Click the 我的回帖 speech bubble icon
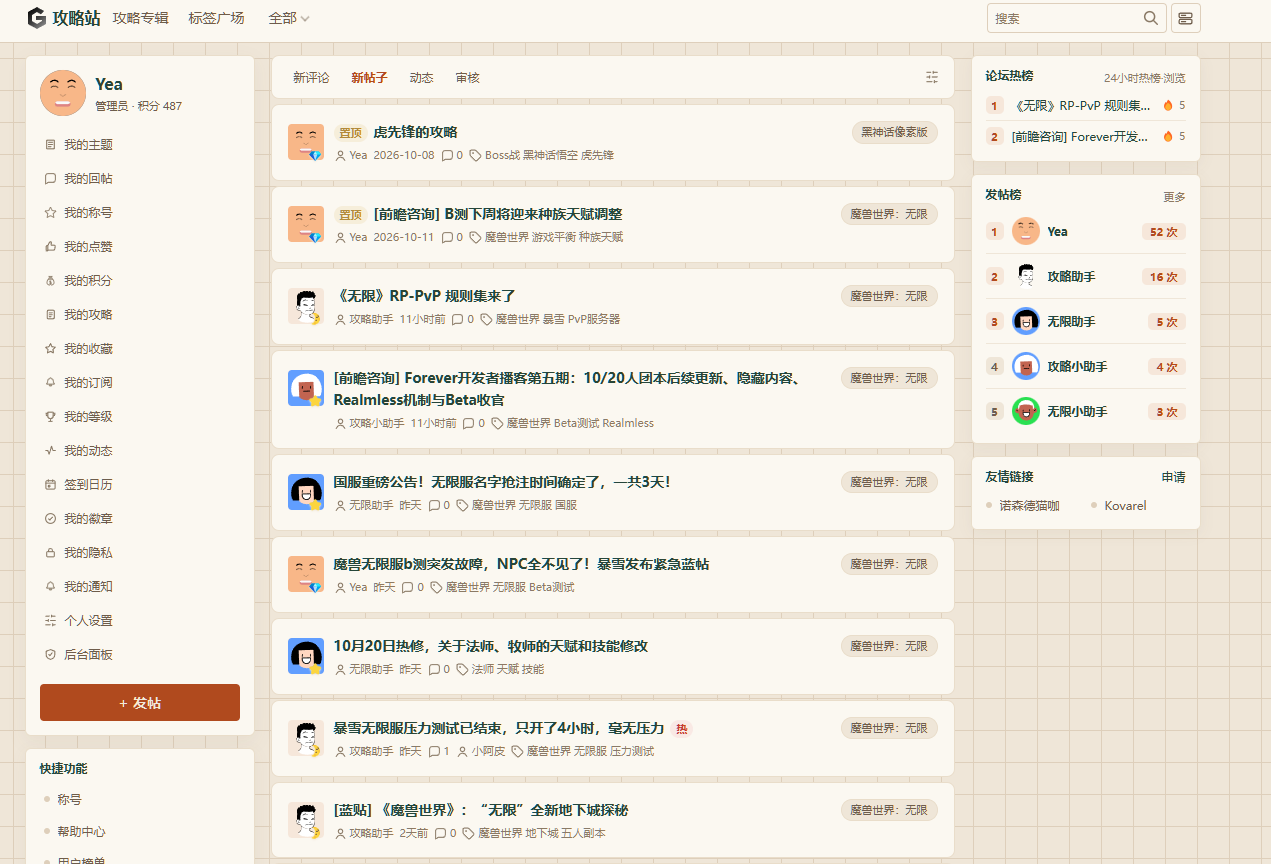 50,179
